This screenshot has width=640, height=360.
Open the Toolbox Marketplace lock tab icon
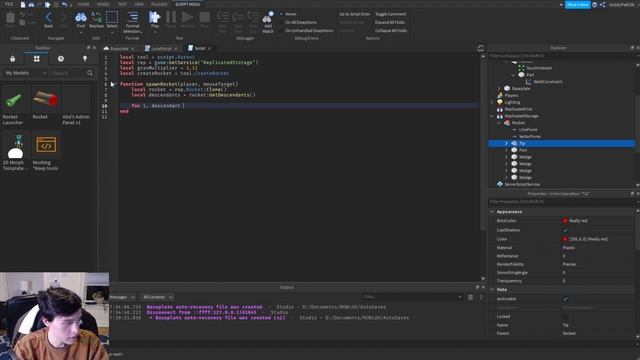[x=13, y=59]
